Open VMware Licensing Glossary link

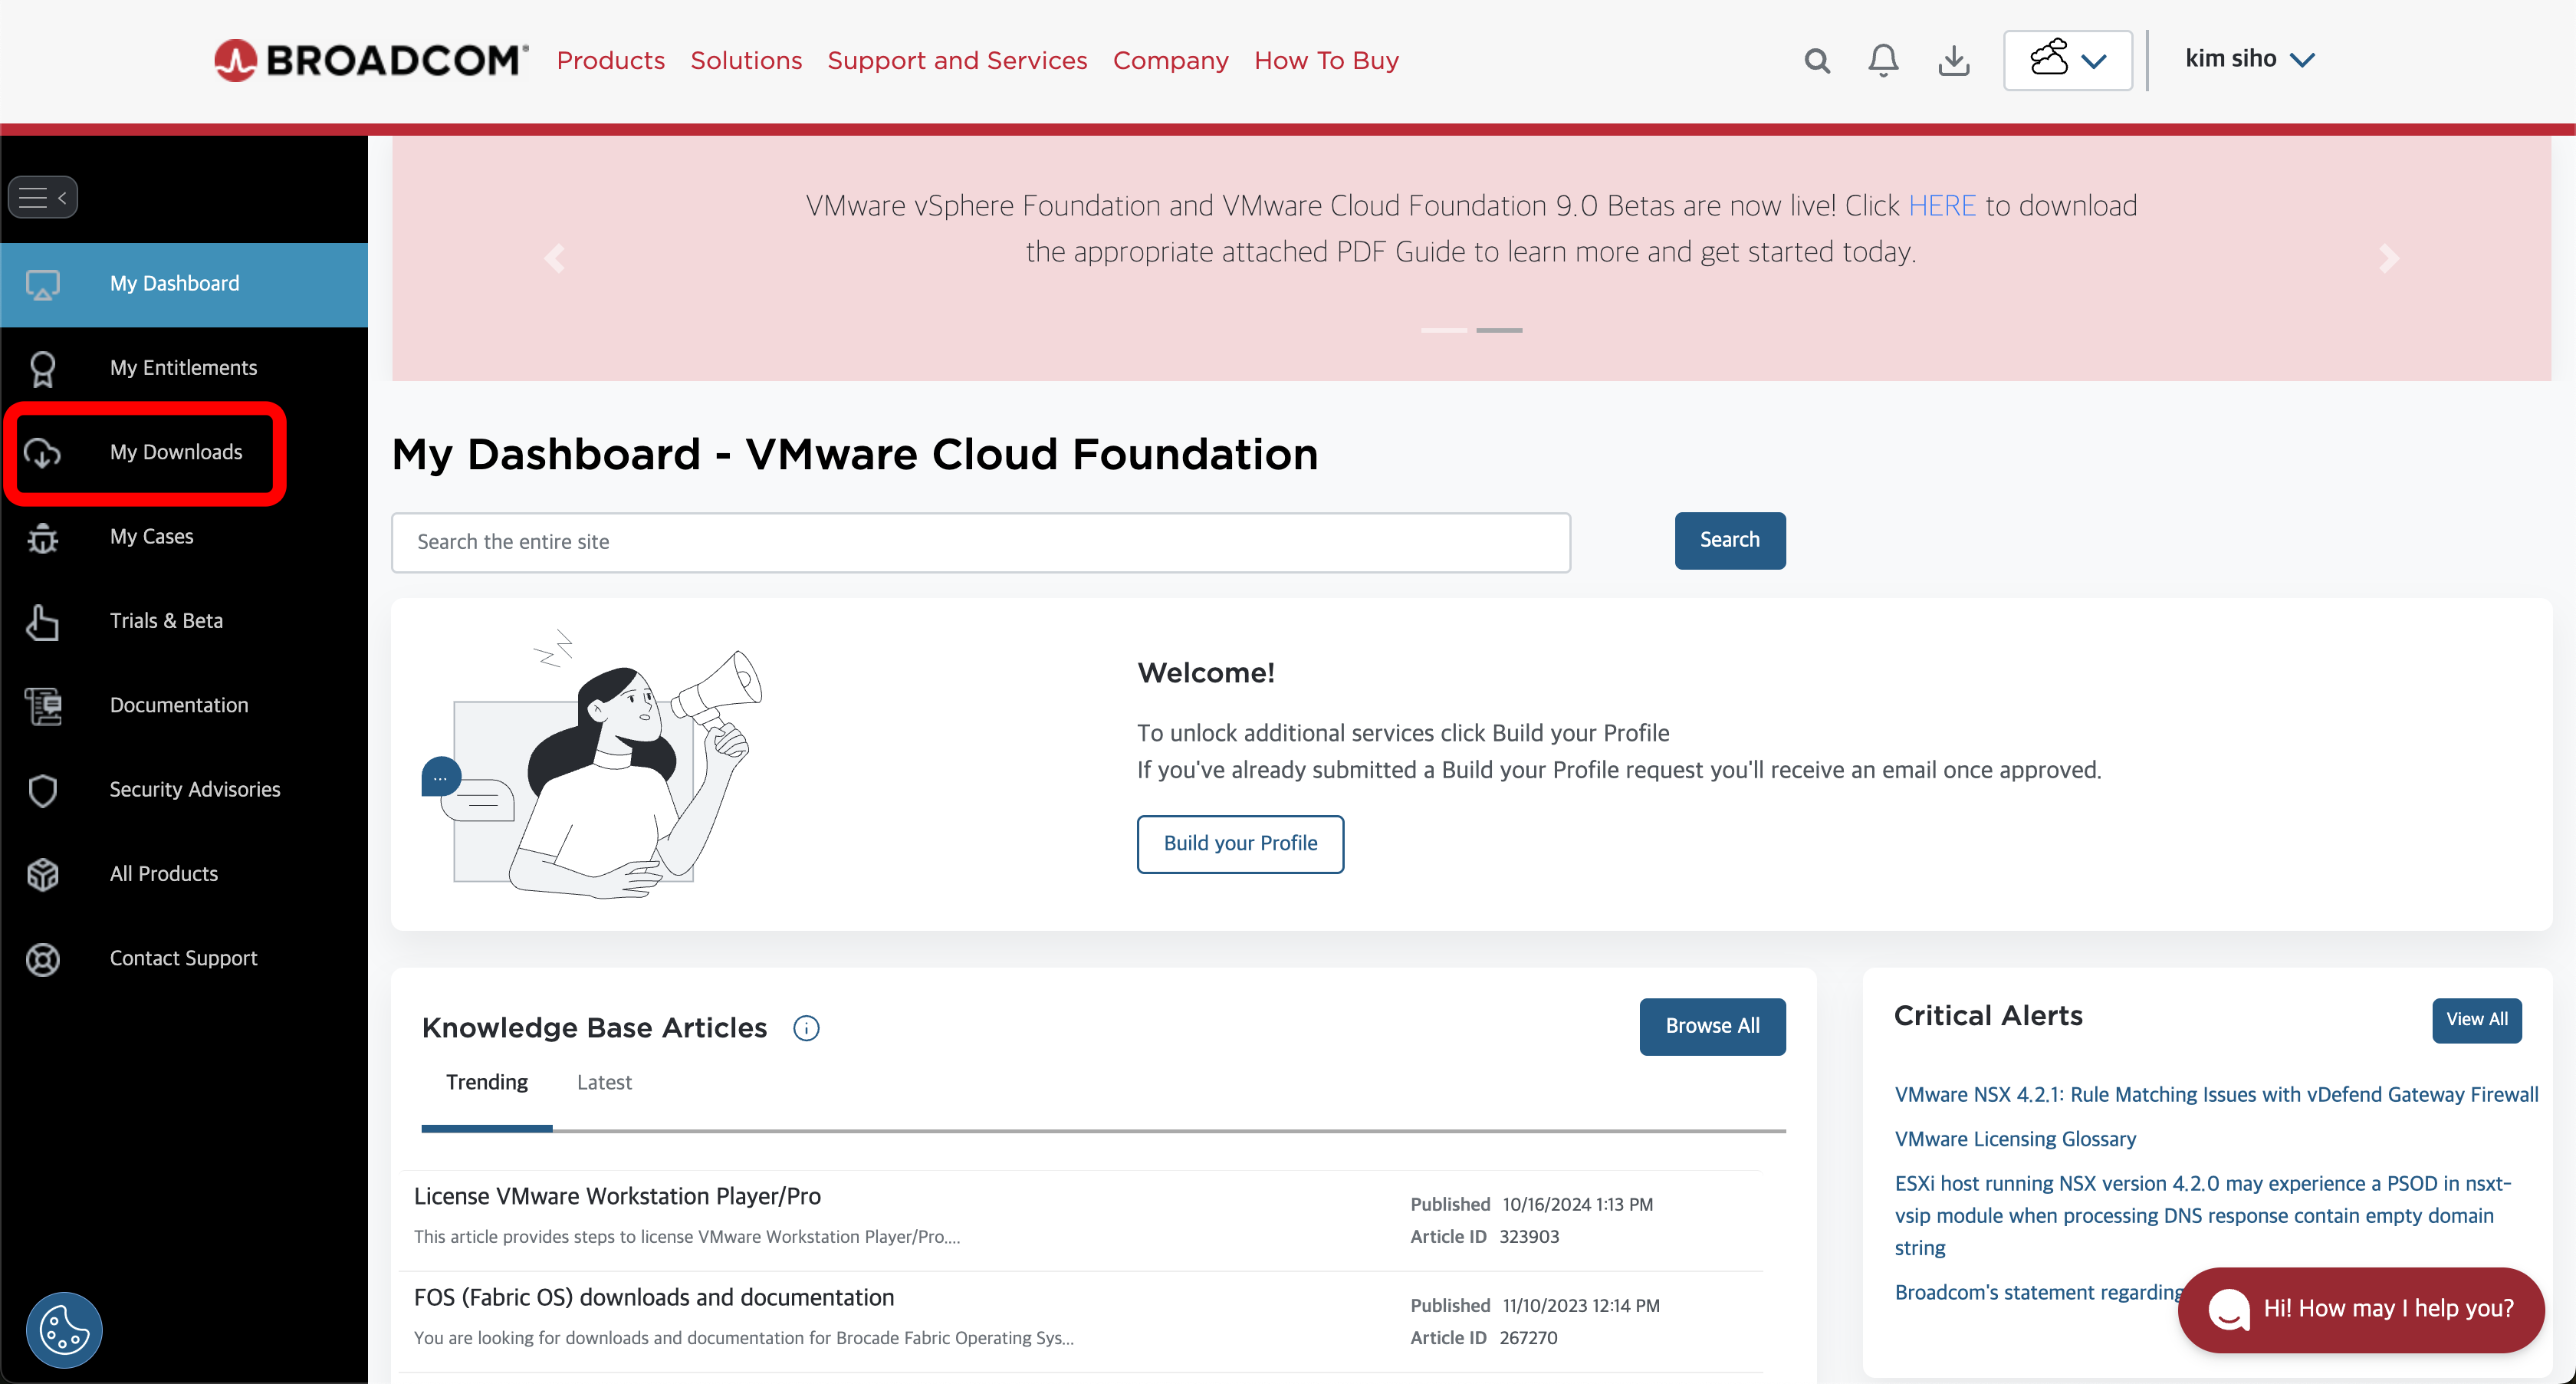coord(2014,1139)
